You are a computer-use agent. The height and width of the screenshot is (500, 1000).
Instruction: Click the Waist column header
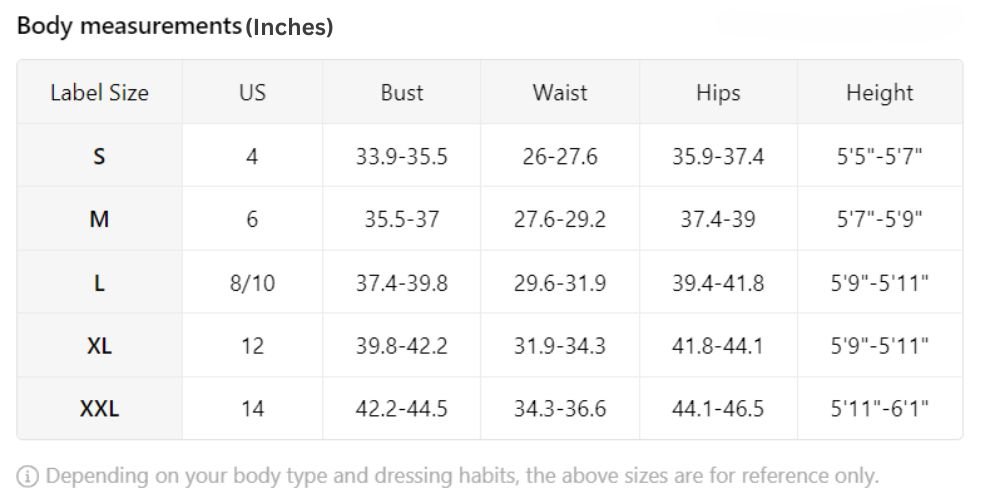(x=560, y=92)
